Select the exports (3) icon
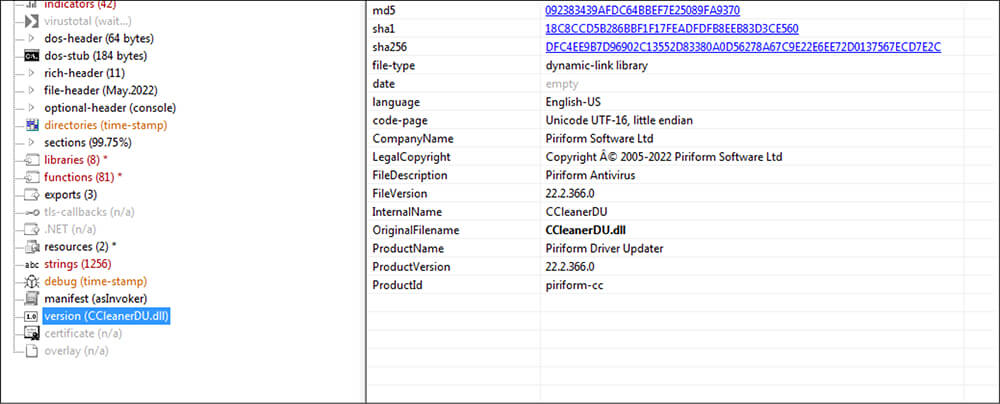The width and height of the screenshot is (1000, 404). pos(31,195)
